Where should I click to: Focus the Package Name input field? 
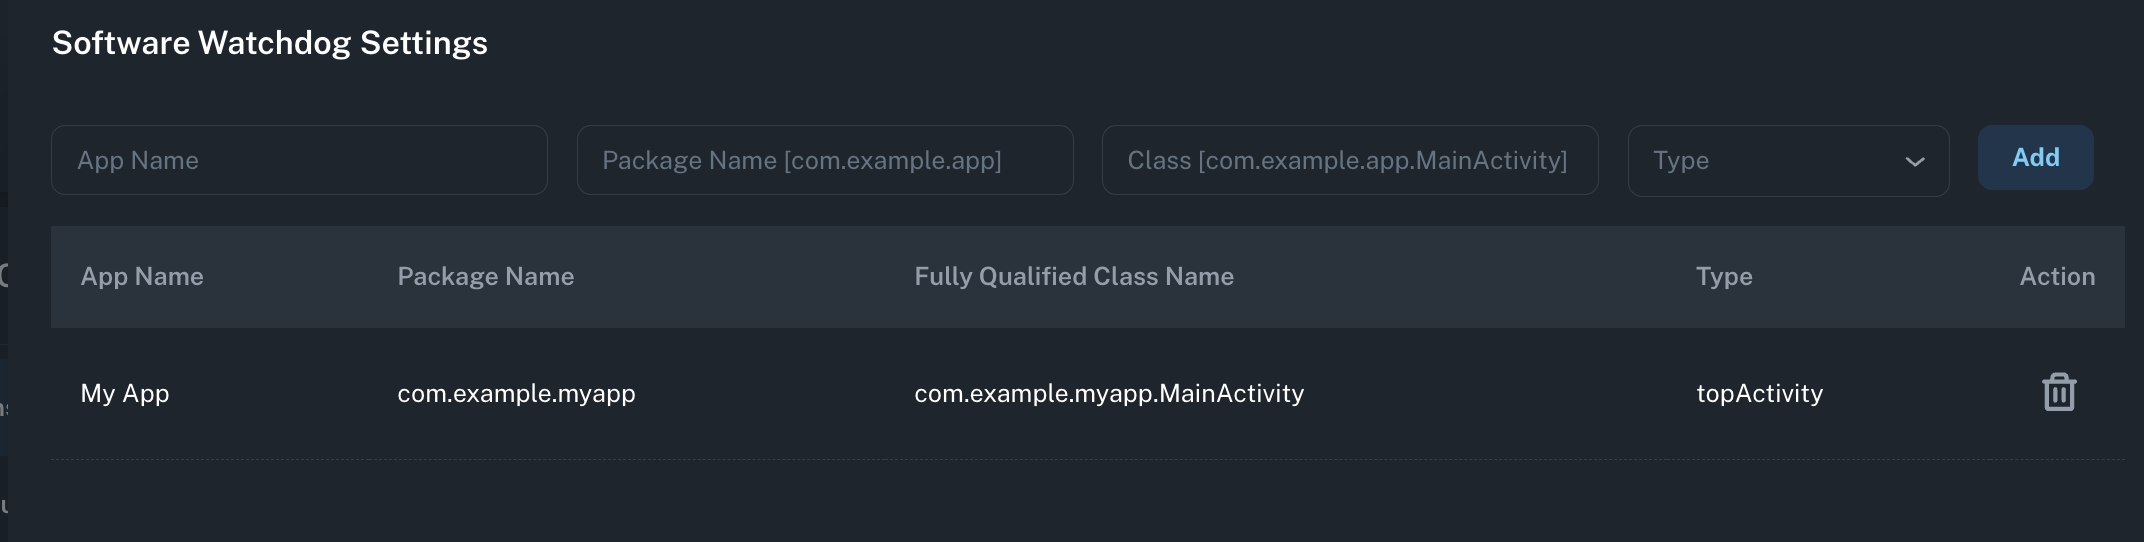825,160
